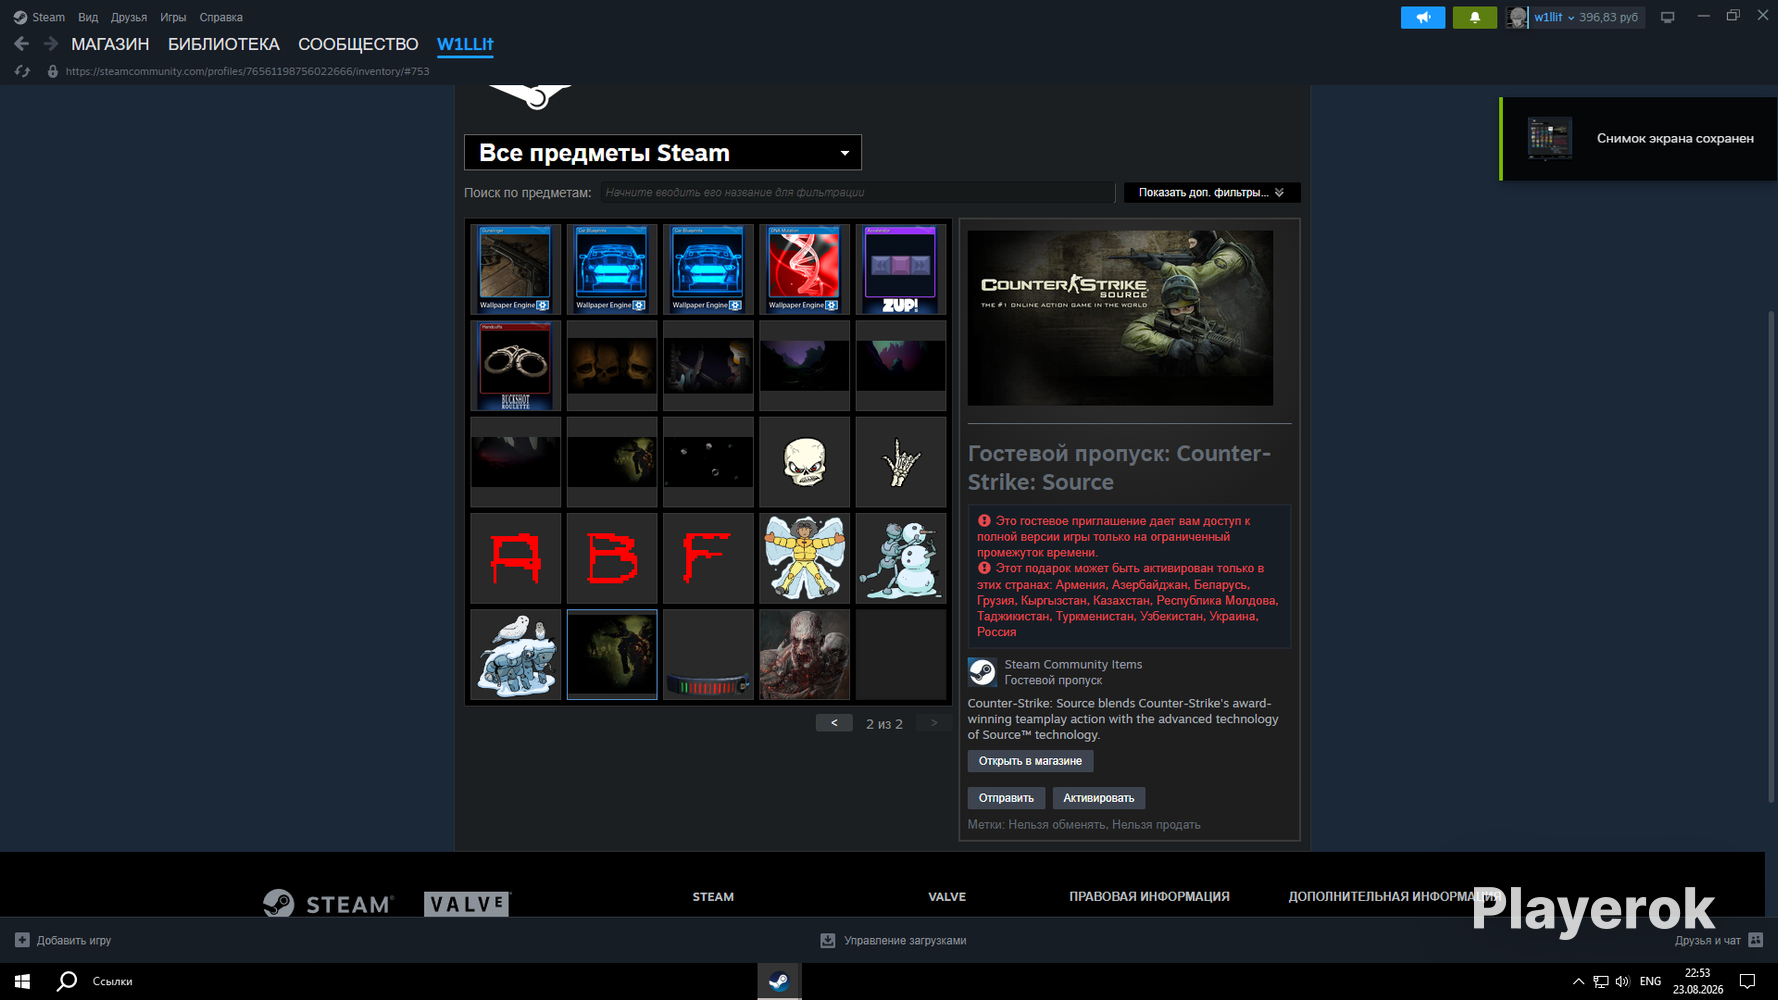Click the Steam Community Items logo

coord(982,672)
